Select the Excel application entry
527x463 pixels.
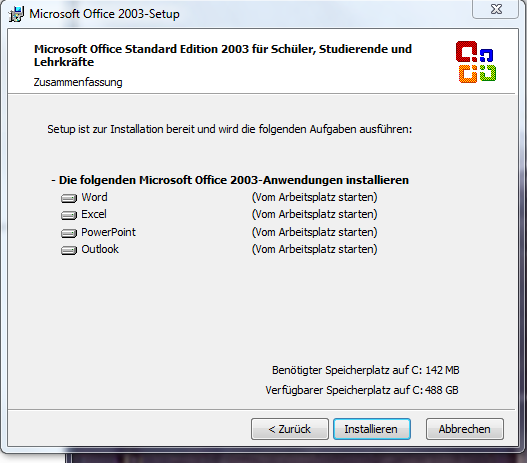coord(94,214)
